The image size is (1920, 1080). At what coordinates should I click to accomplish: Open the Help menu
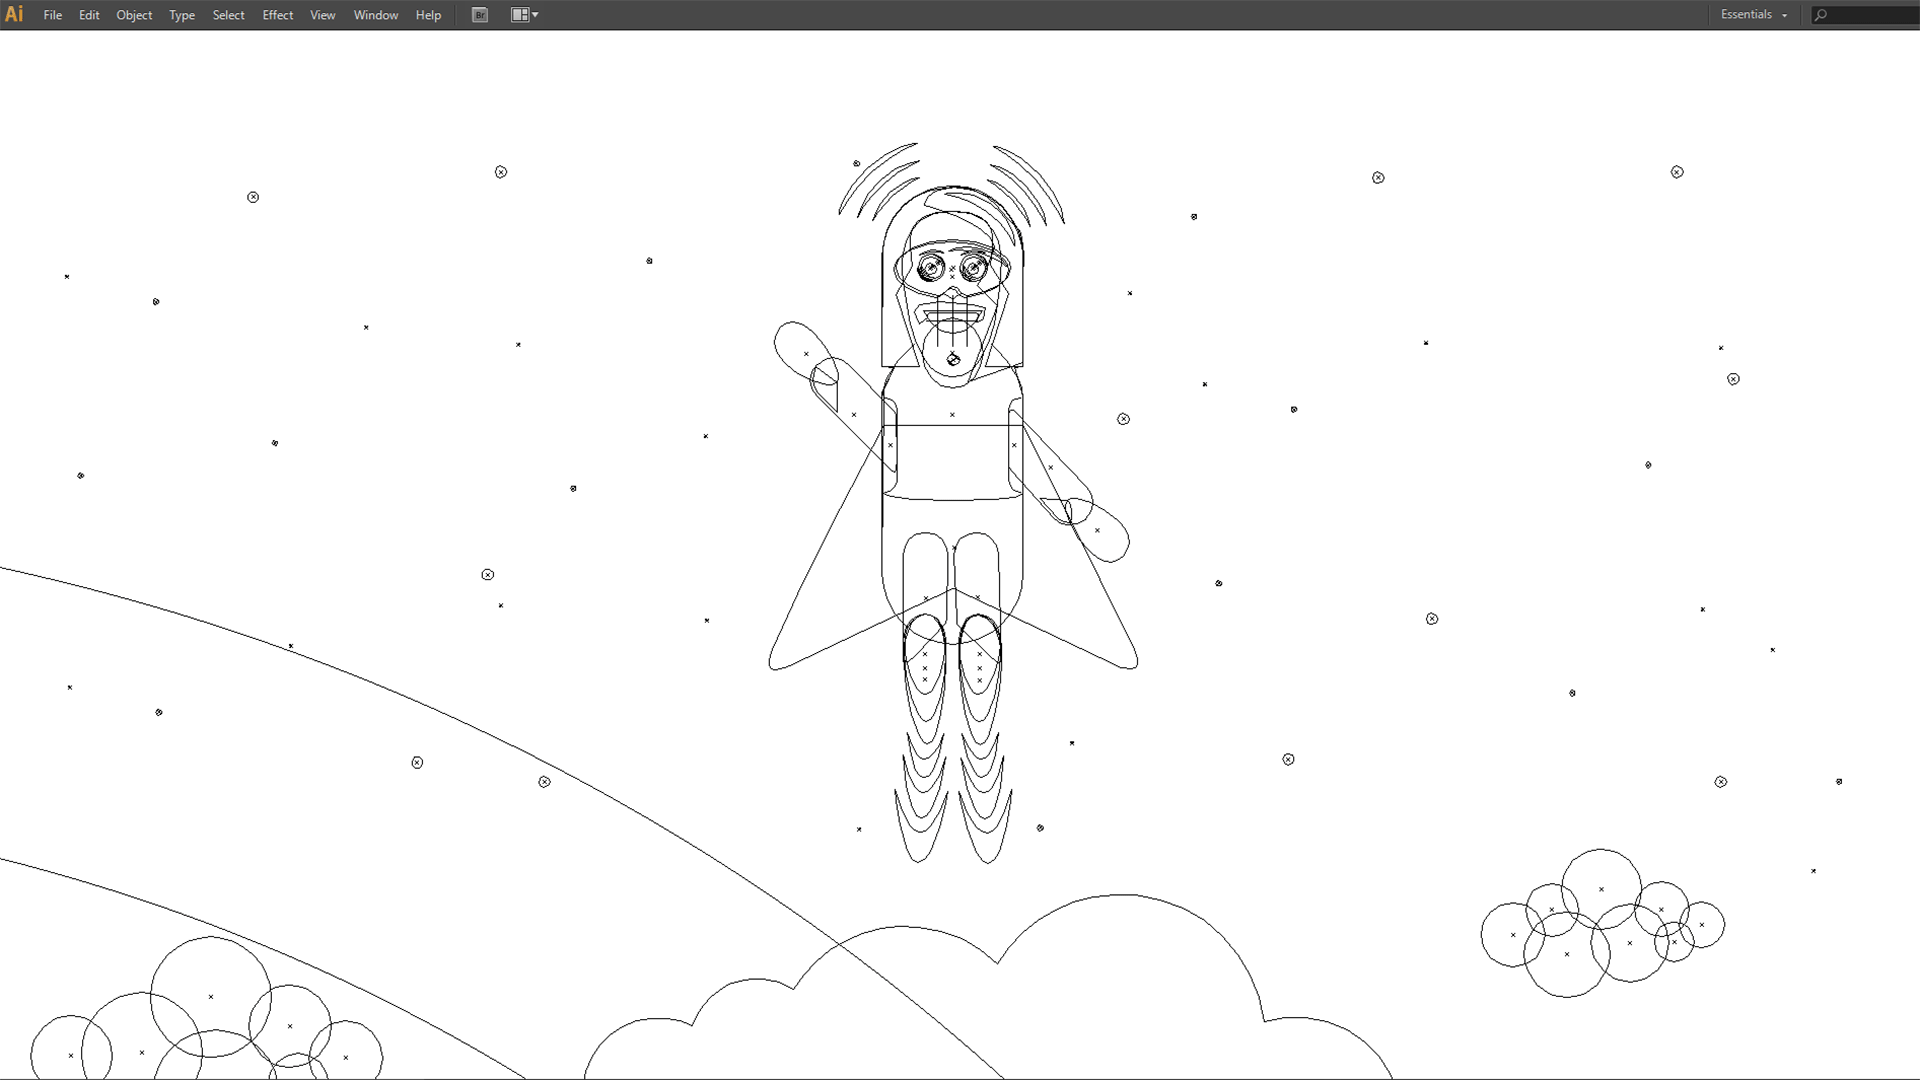point(428,15)
